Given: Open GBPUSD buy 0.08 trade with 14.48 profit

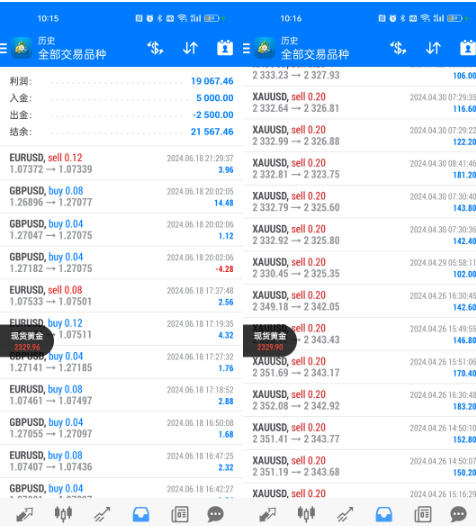Looking at the screenshot, I should click(121, 197).
